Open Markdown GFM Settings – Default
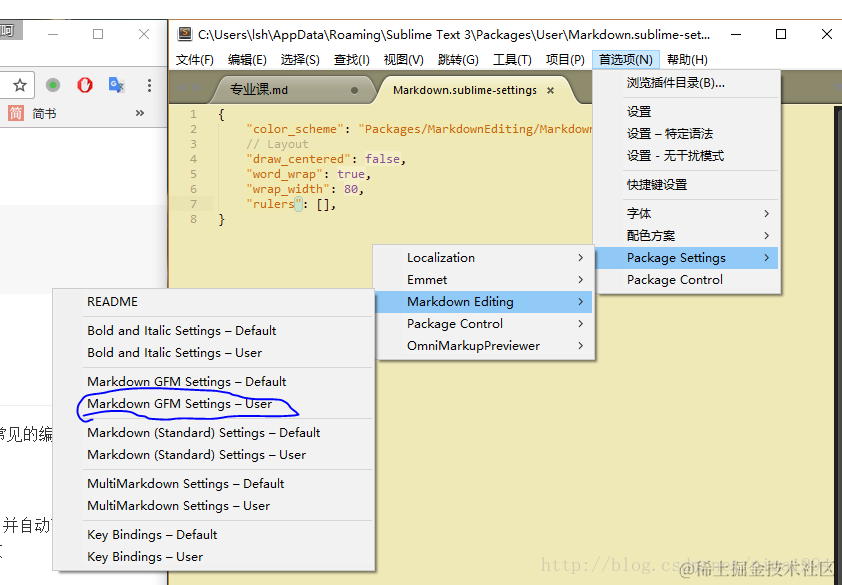 point(214,382)
